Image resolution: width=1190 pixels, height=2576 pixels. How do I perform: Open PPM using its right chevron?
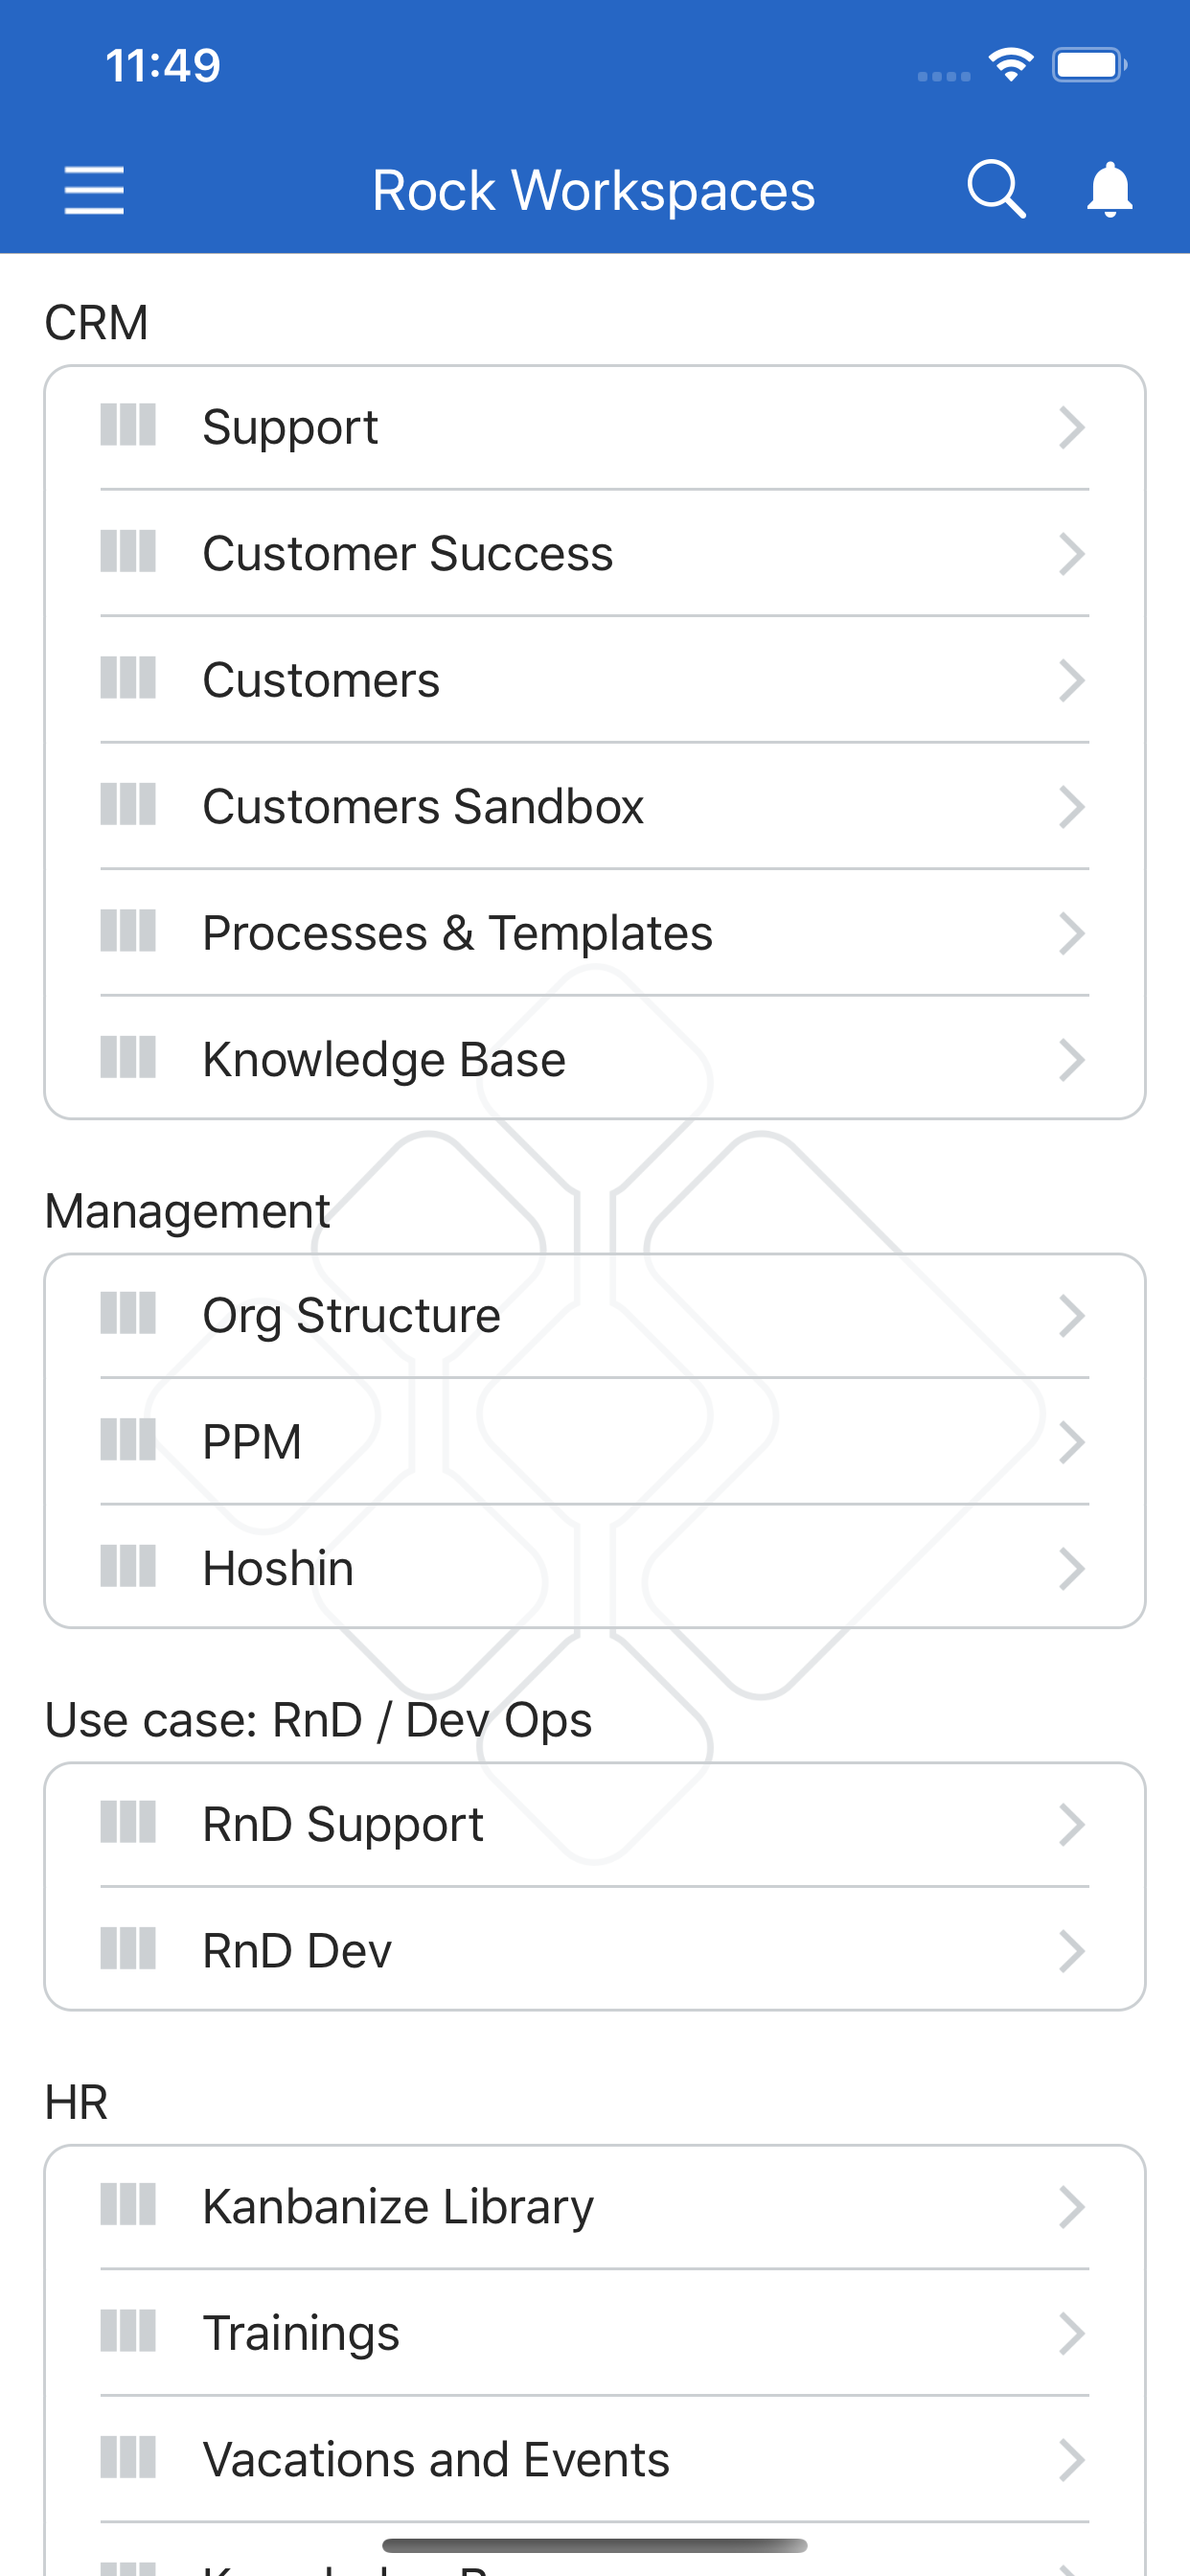pyautogui.click(x=1073, y=1441)
